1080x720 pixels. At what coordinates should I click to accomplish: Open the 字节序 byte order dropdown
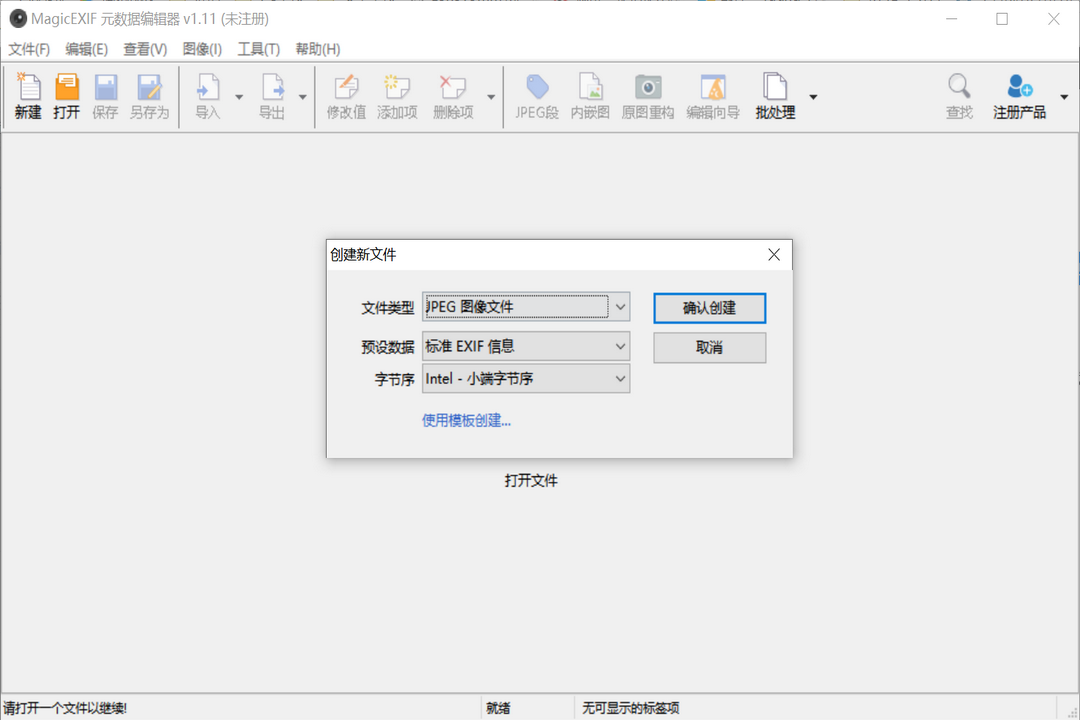621,379
